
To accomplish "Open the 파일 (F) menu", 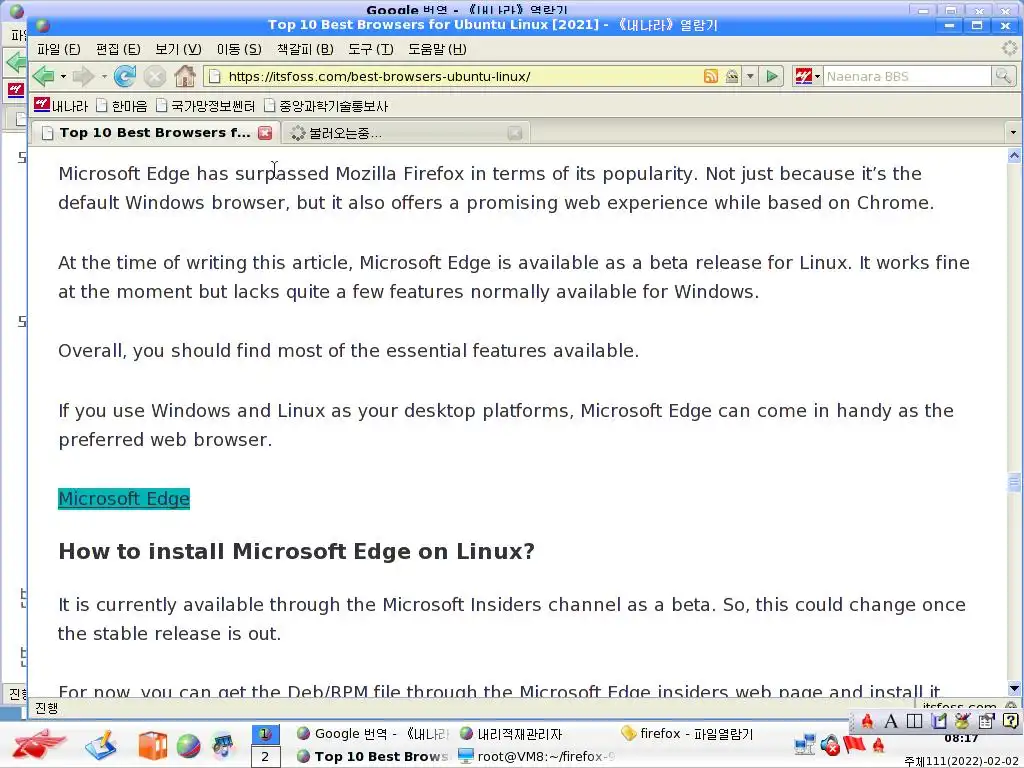I will pos(58,49).
